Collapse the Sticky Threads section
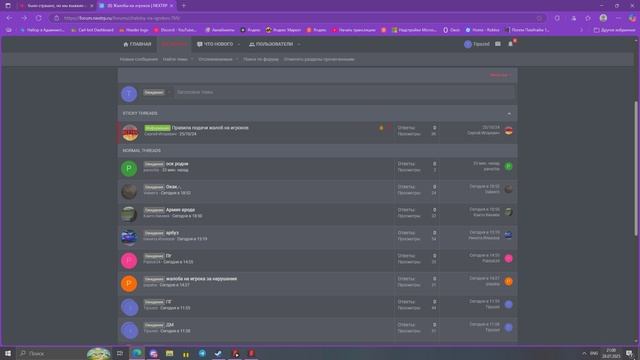This screenshot has height=360, width=640. (x=509, y=113)
